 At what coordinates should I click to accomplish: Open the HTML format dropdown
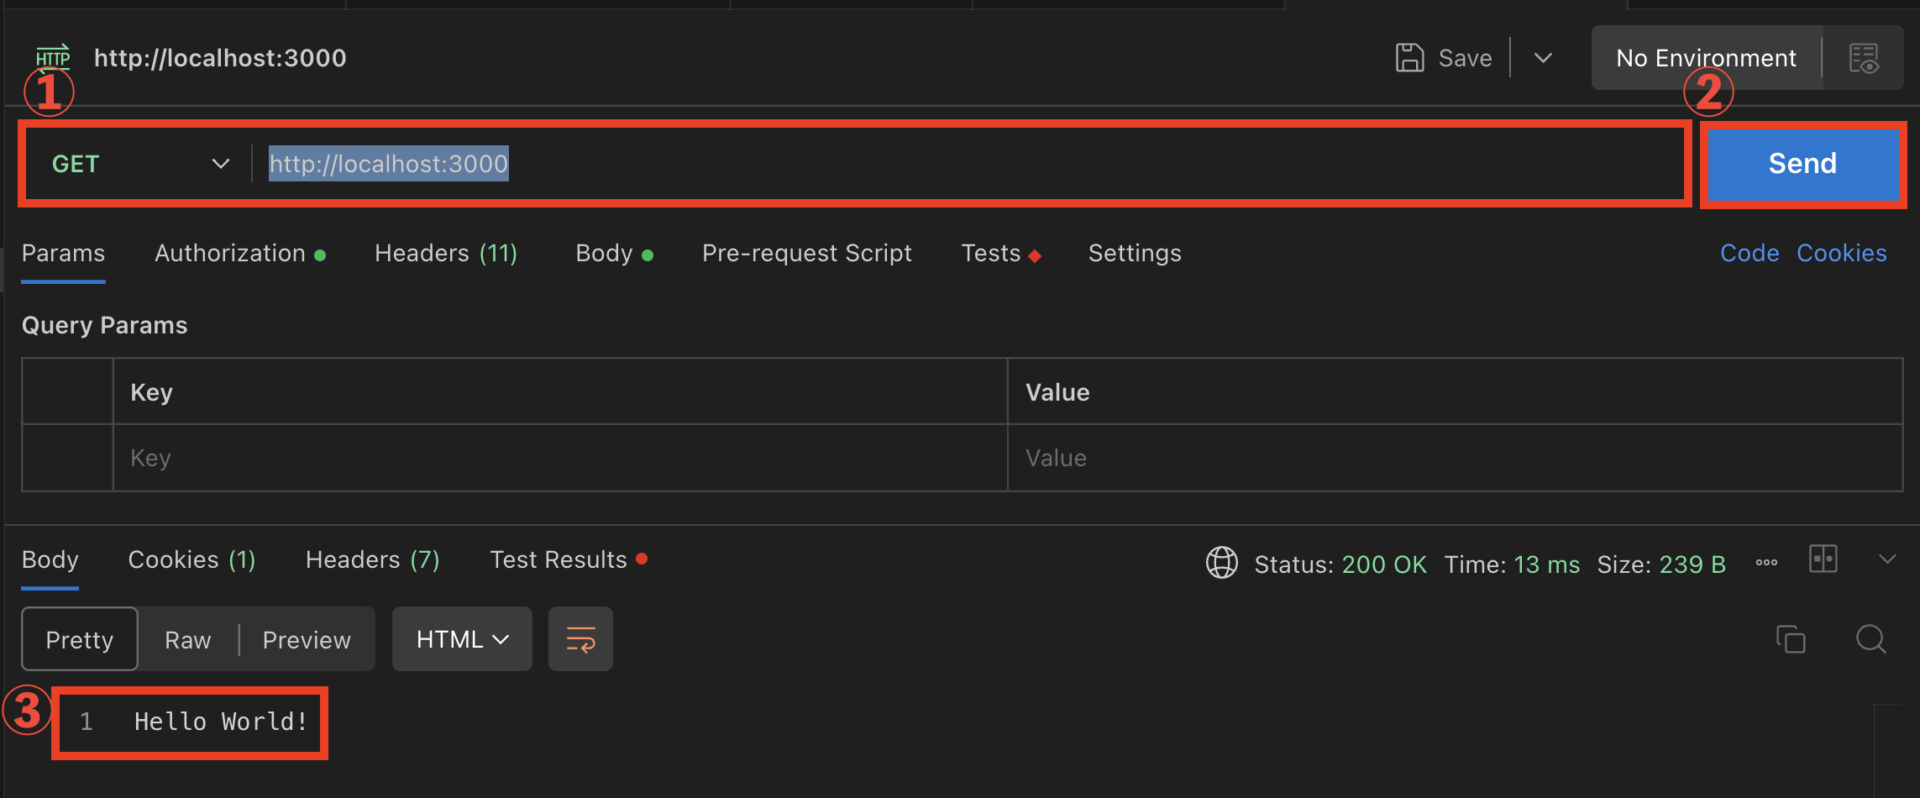tap(462, 639)
